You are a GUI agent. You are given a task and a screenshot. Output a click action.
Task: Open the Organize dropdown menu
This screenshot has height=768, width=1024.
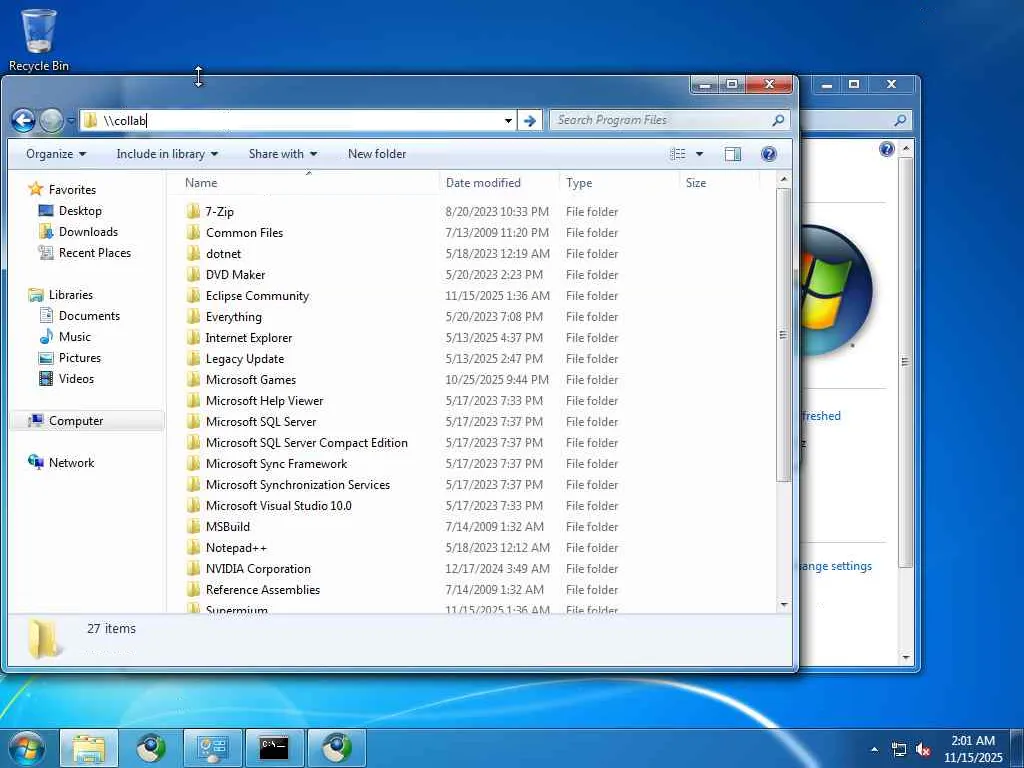click(56, 154)
